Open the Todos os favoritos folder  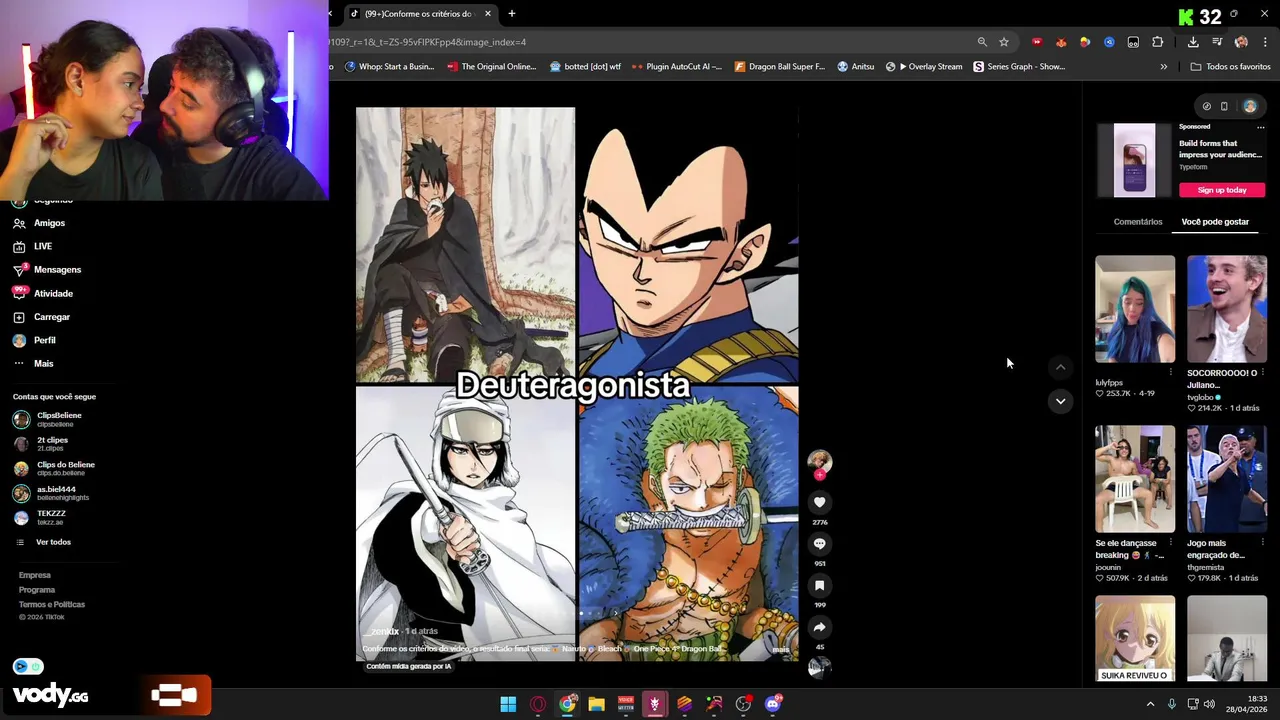point(1231,67)
